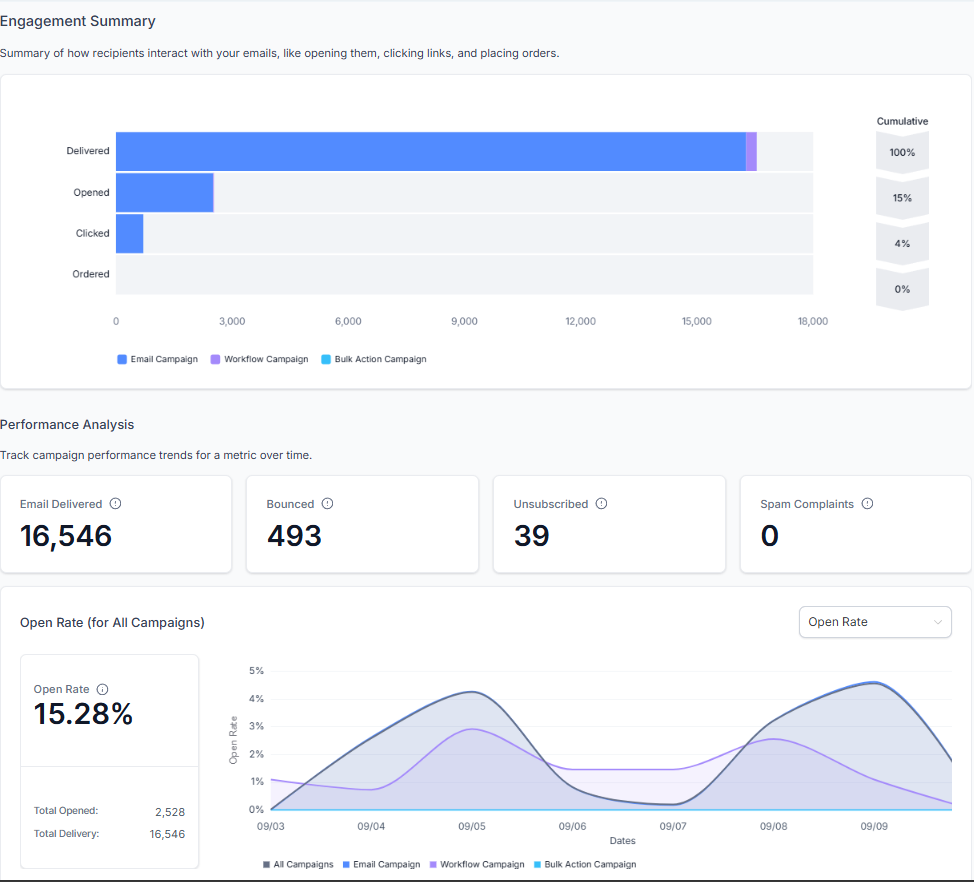The width and height of the screenshot is (974, 882).
Task: Click info icon next to Email Delivered
Action: 115,504
